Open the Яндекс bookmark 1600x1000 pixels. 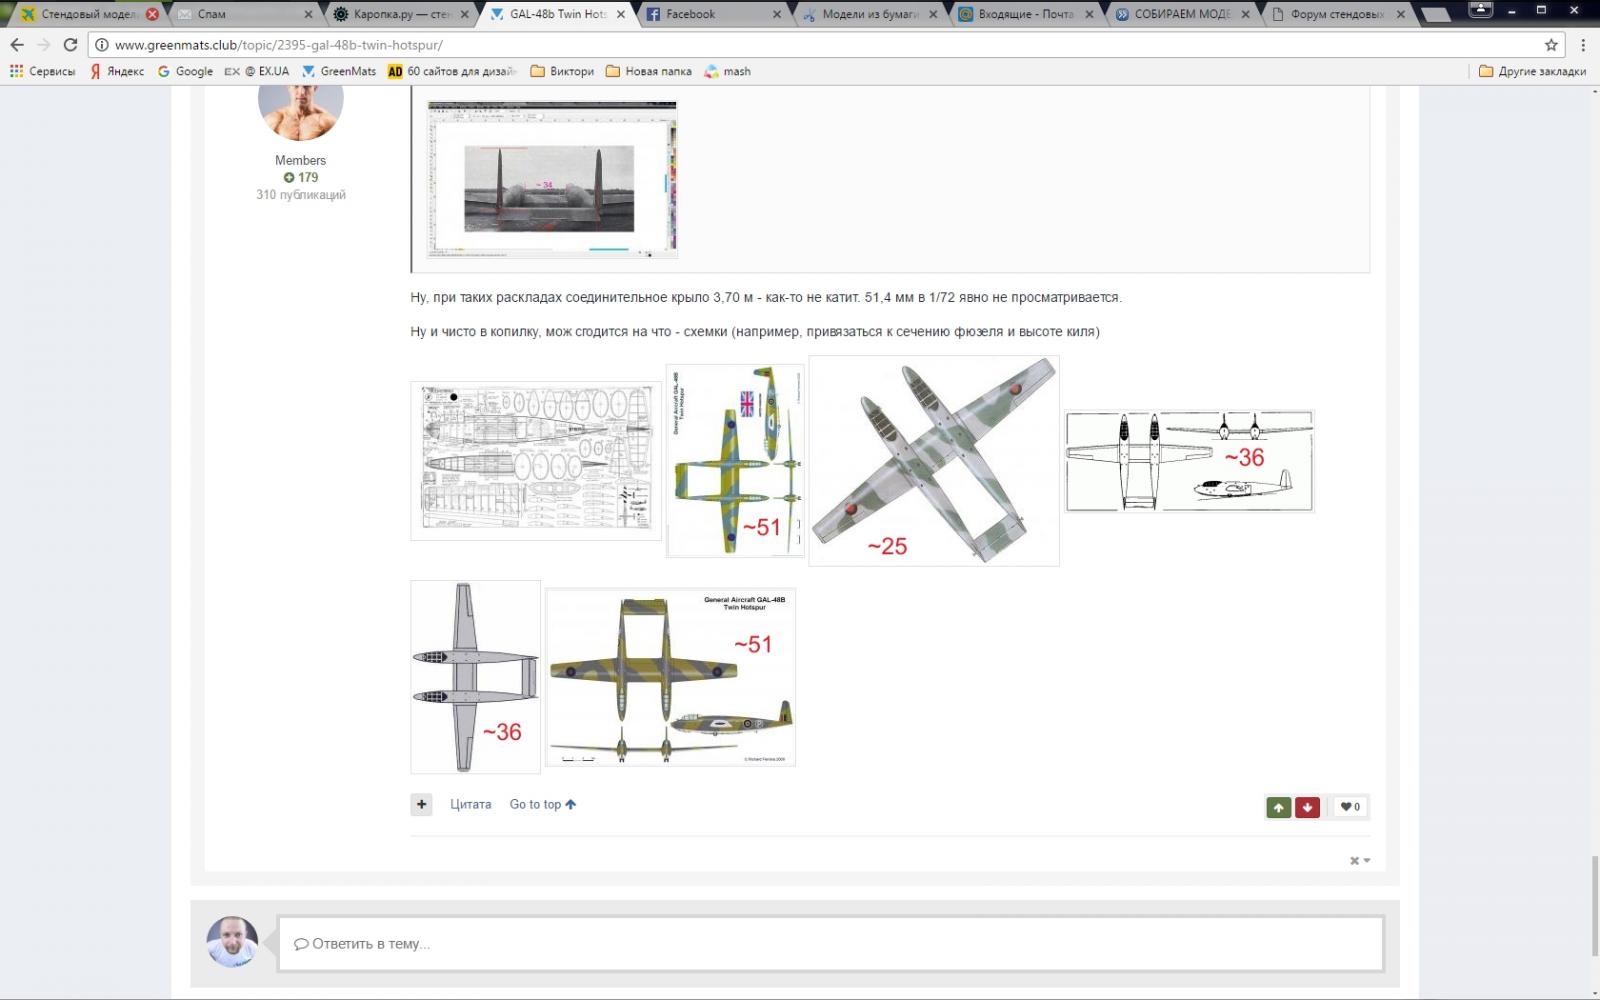(x=117, y=71)
